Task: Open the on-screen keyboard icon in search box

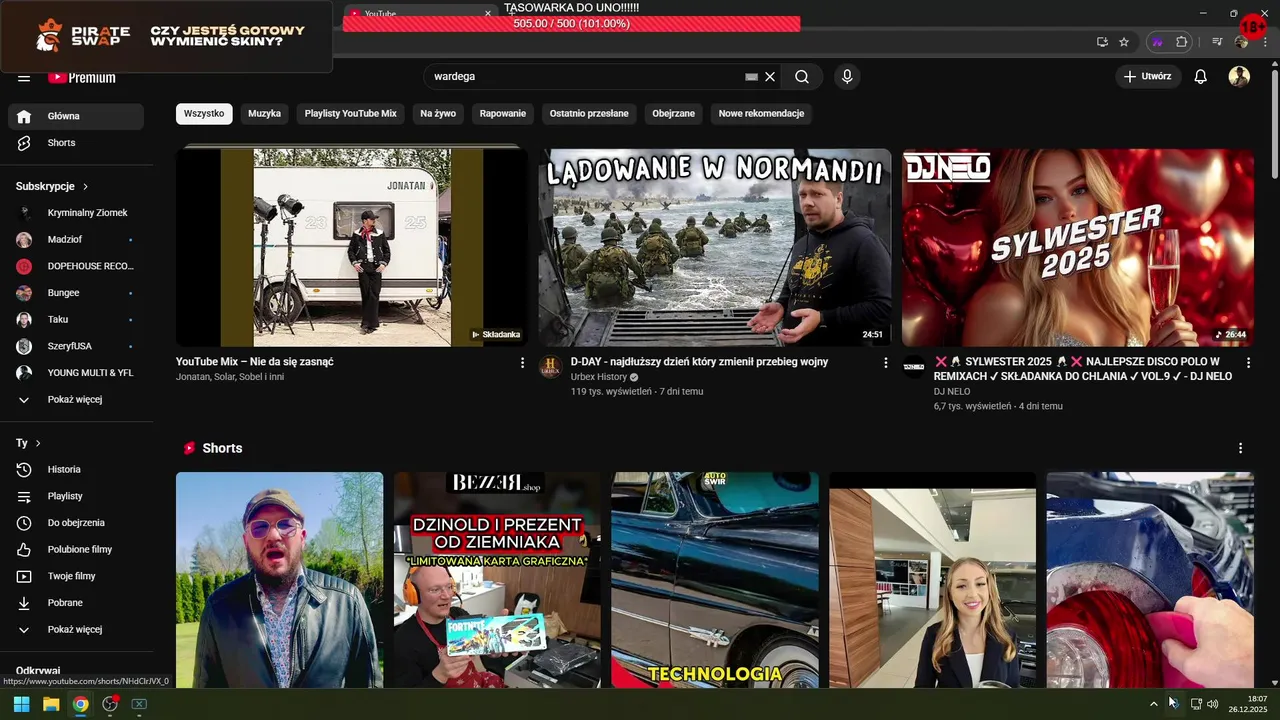Action: 752,77
